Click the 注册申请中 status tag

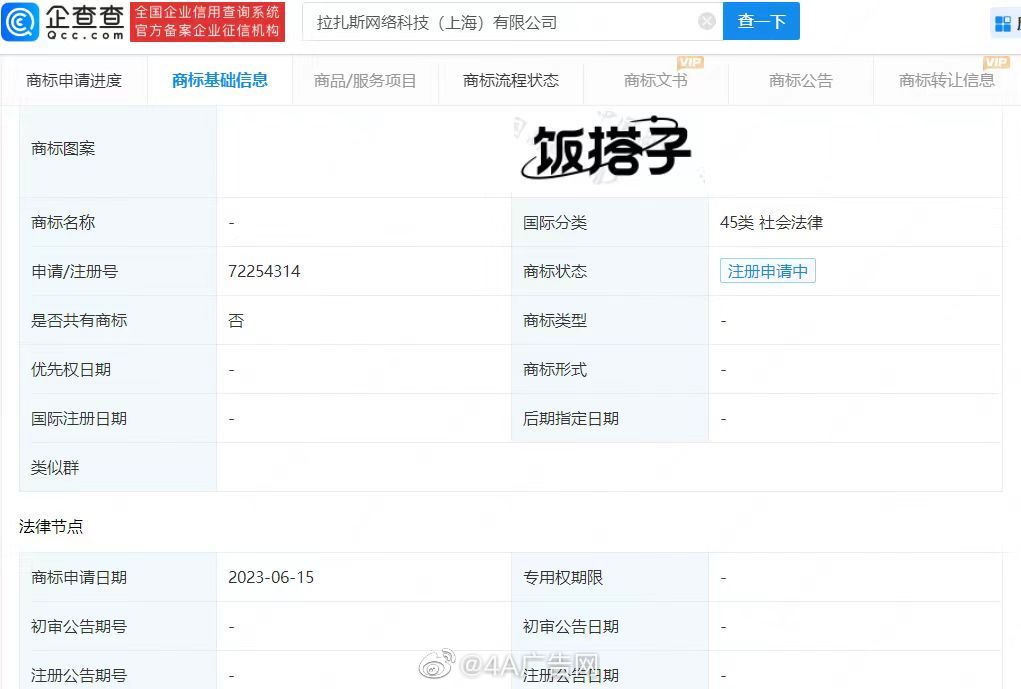point(767,271)
